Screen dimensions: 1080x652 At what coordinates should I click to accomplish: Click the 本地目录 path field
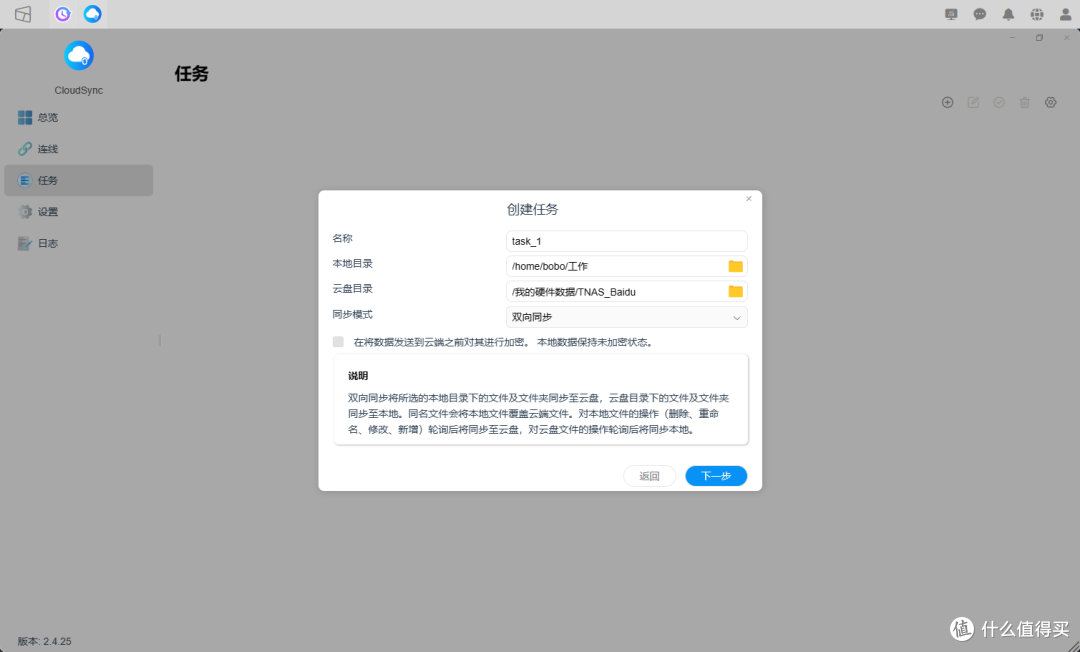(x=627, y=266)
